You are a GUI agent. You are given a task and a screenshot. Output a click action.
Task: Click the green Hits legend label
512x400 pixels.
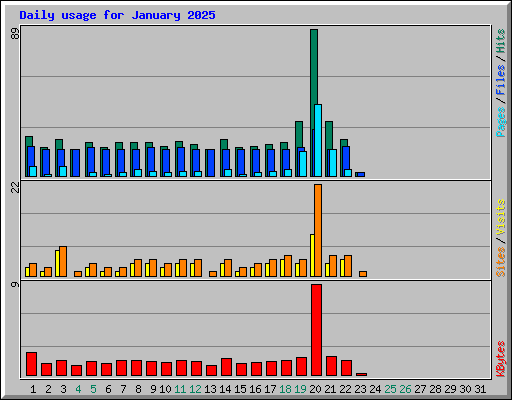[500, 41]
